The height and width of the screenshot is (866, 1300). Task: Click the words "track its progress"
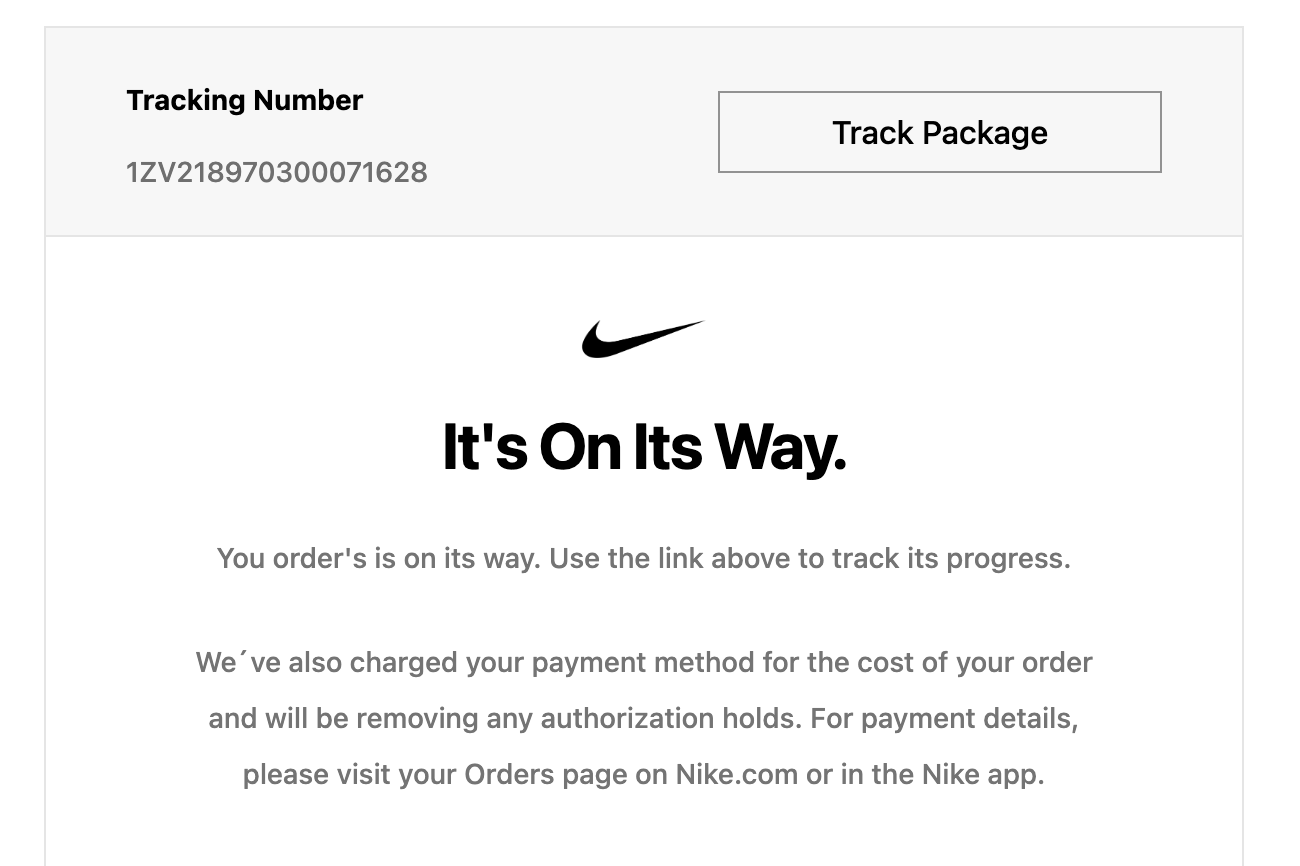point(950,558)
